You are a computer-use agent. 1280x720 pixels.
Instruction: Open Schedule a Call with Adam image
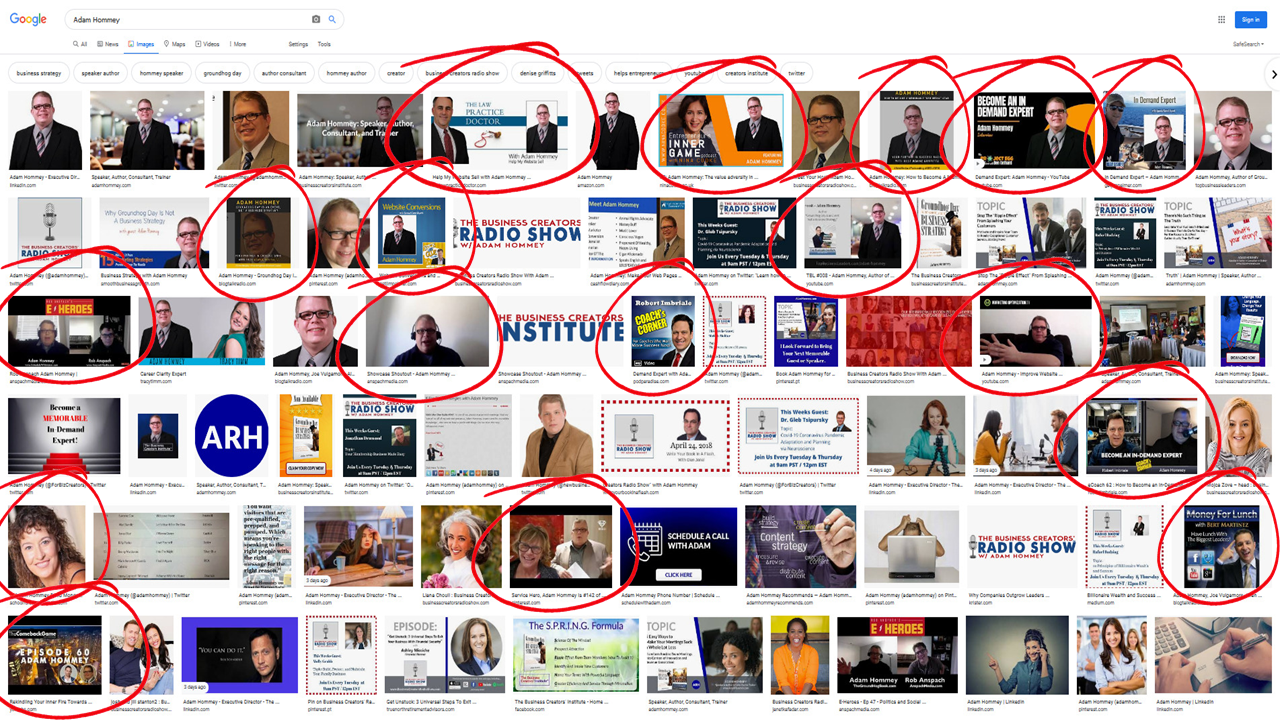click(x=678, y=546)
